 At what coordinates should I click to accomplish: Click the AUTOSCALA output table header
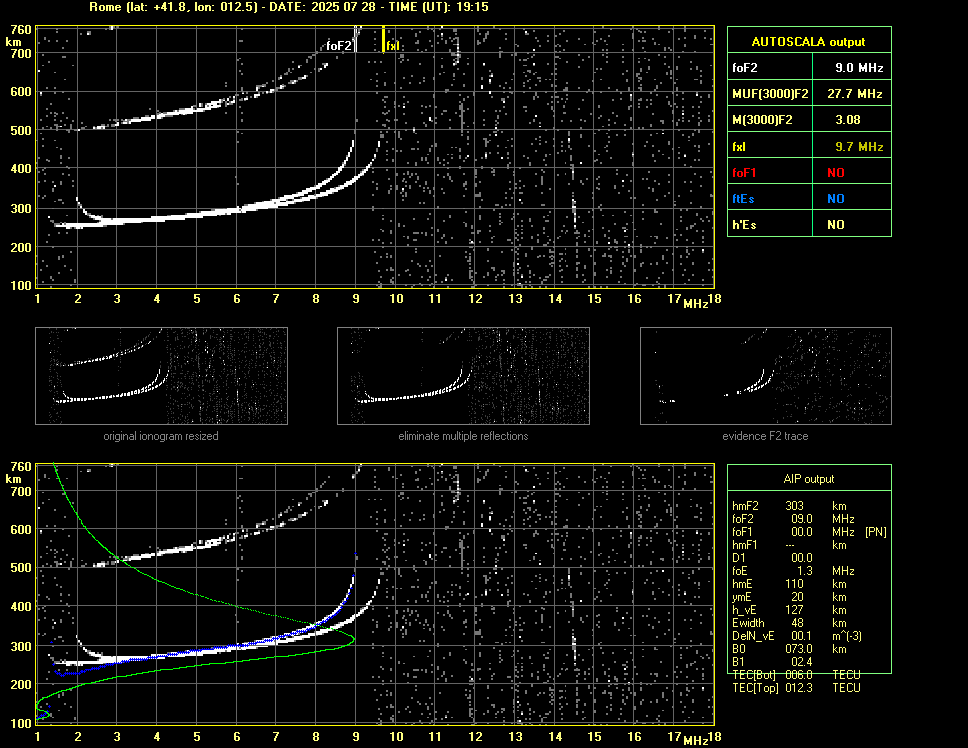click(x=809, y=41)
